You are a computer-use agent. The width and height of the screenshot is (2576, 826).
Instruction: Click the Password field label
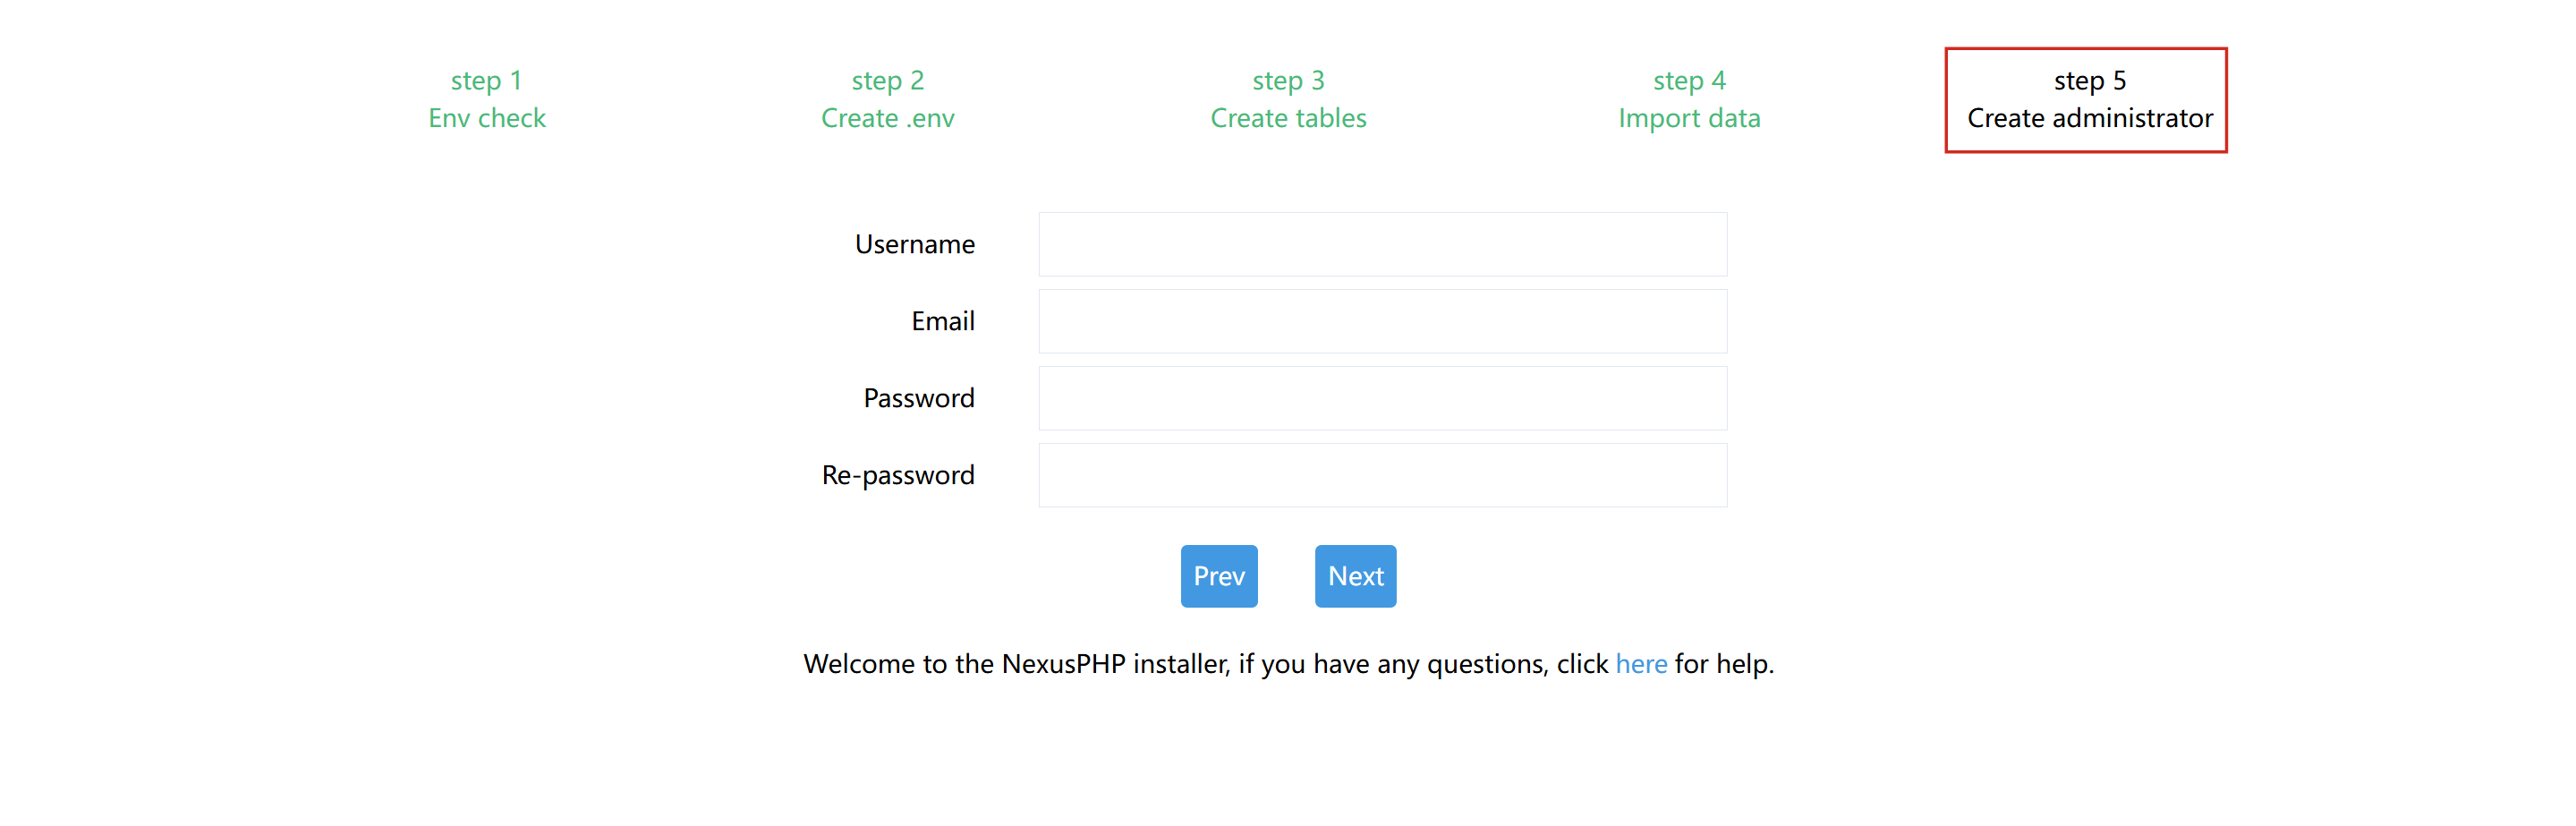[x=918, y=398]
